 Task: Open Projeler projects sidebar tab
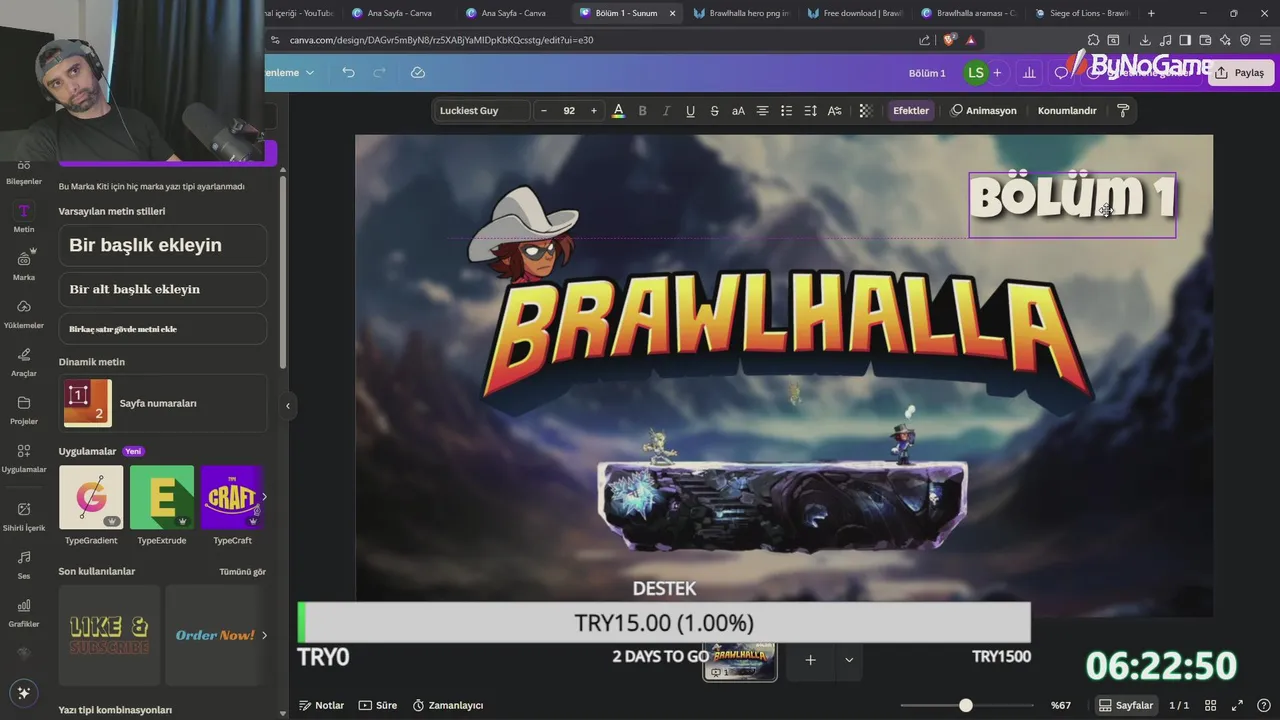[24, 409]
